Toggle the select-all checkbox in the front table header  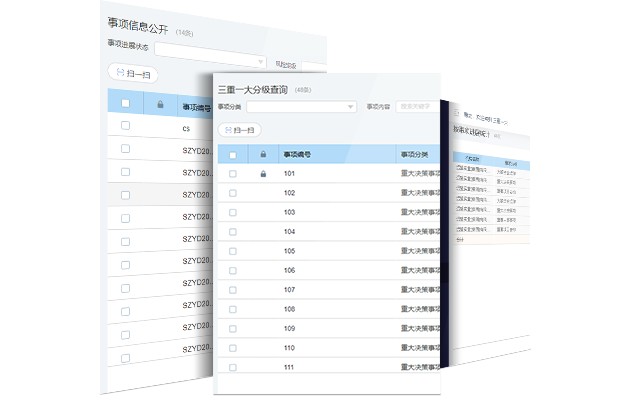pyautogui.click(x=233, y=155)
